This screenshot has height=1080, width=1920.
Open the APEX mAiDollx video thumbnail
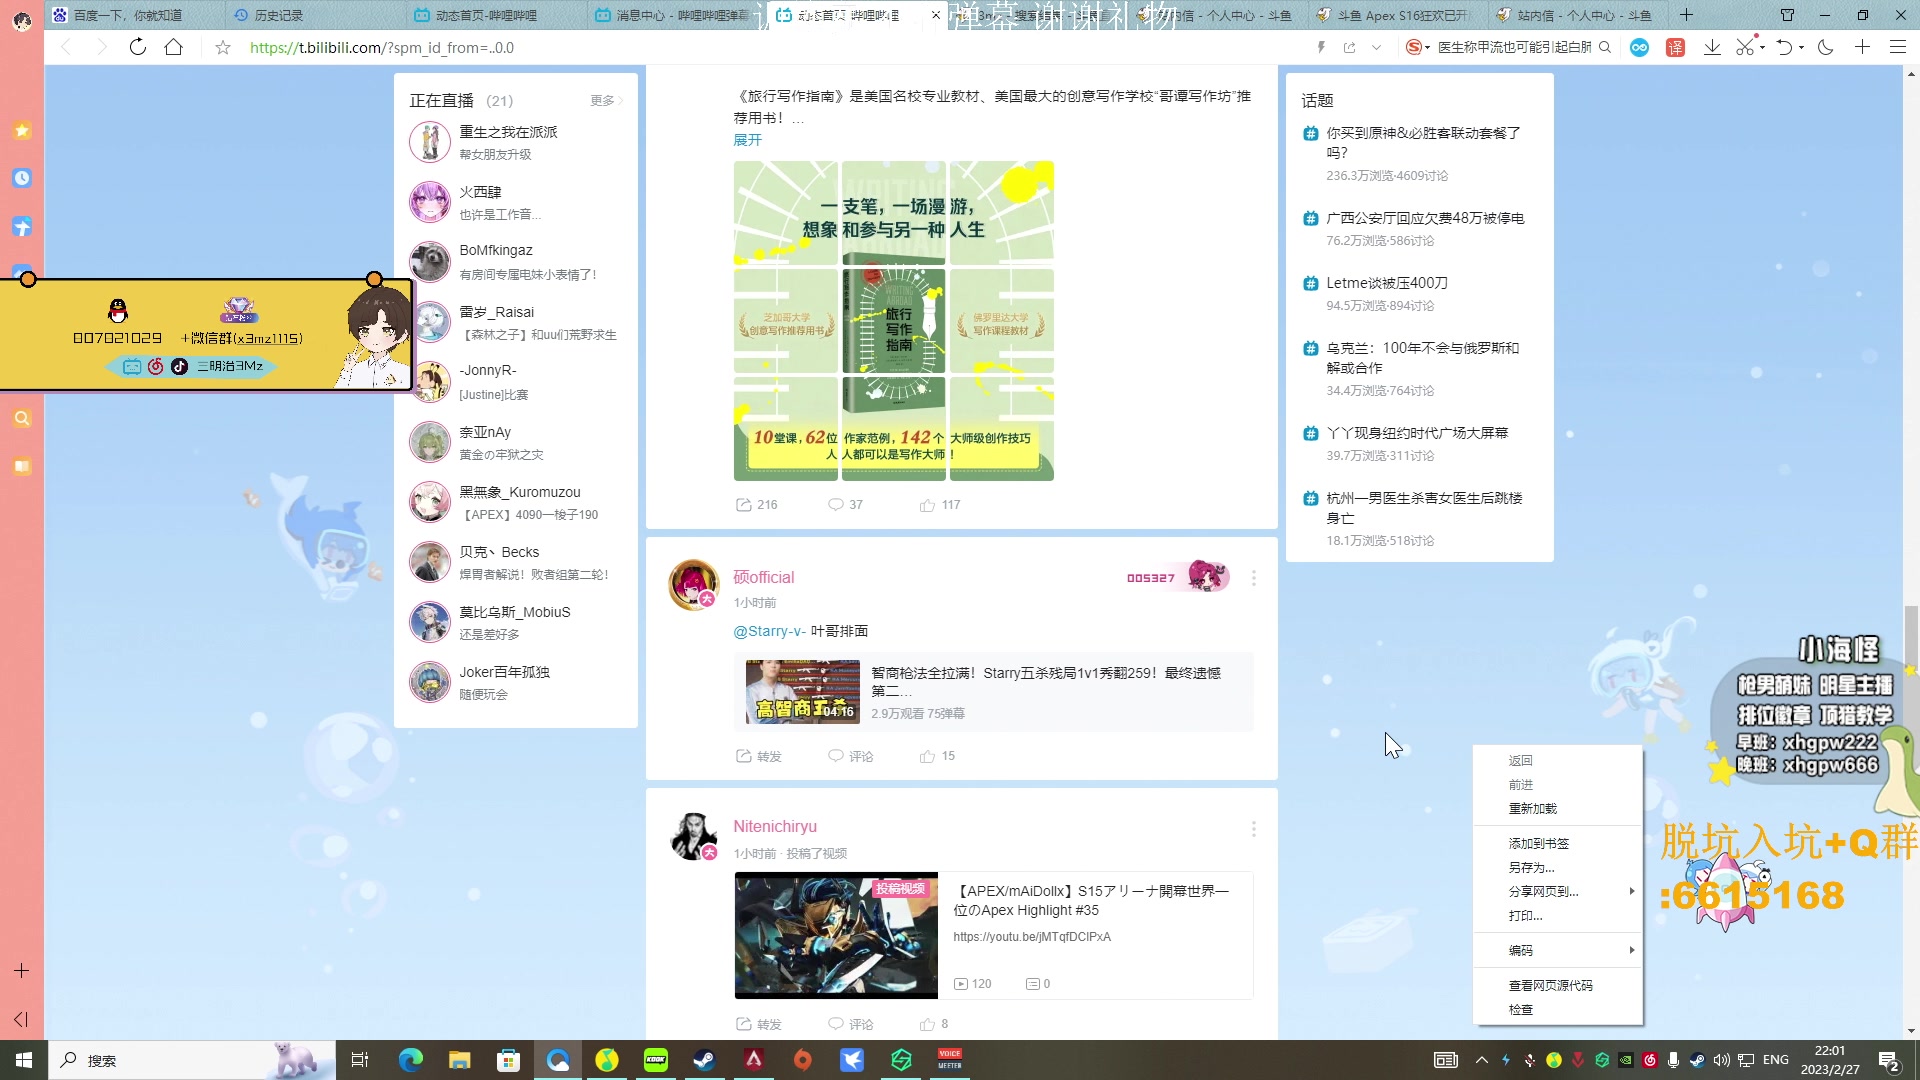pos(836,935)
